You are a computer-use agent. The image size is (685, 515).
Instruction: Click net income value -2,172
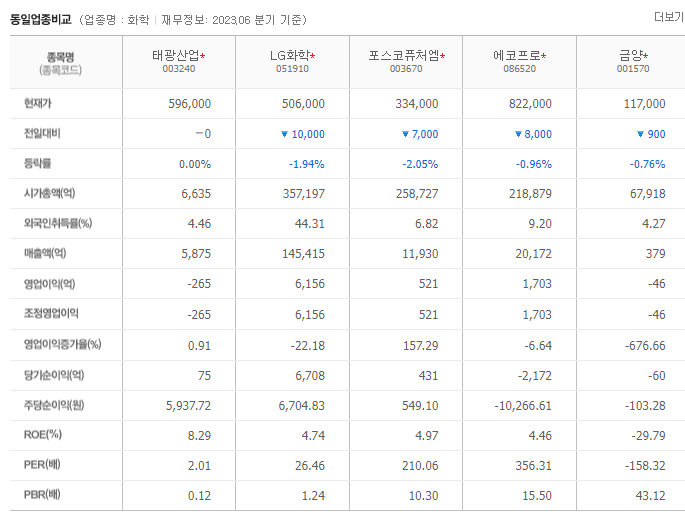pyautogui.click(x=535, y=376)
